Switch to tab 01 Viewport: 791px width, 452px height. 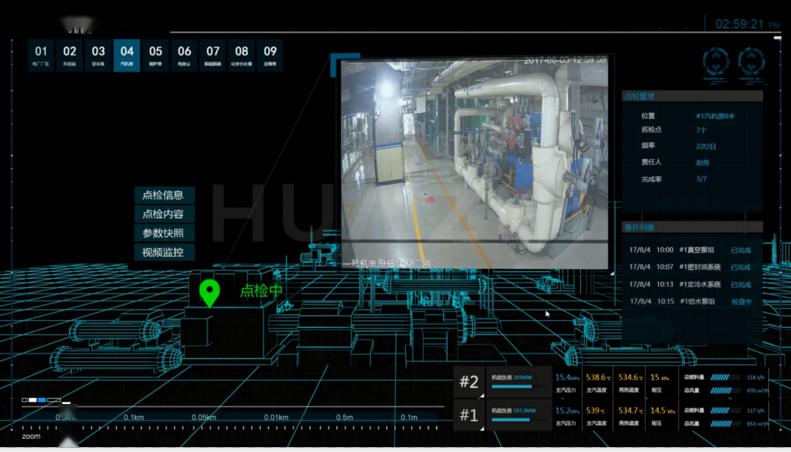tap(41, 55)
